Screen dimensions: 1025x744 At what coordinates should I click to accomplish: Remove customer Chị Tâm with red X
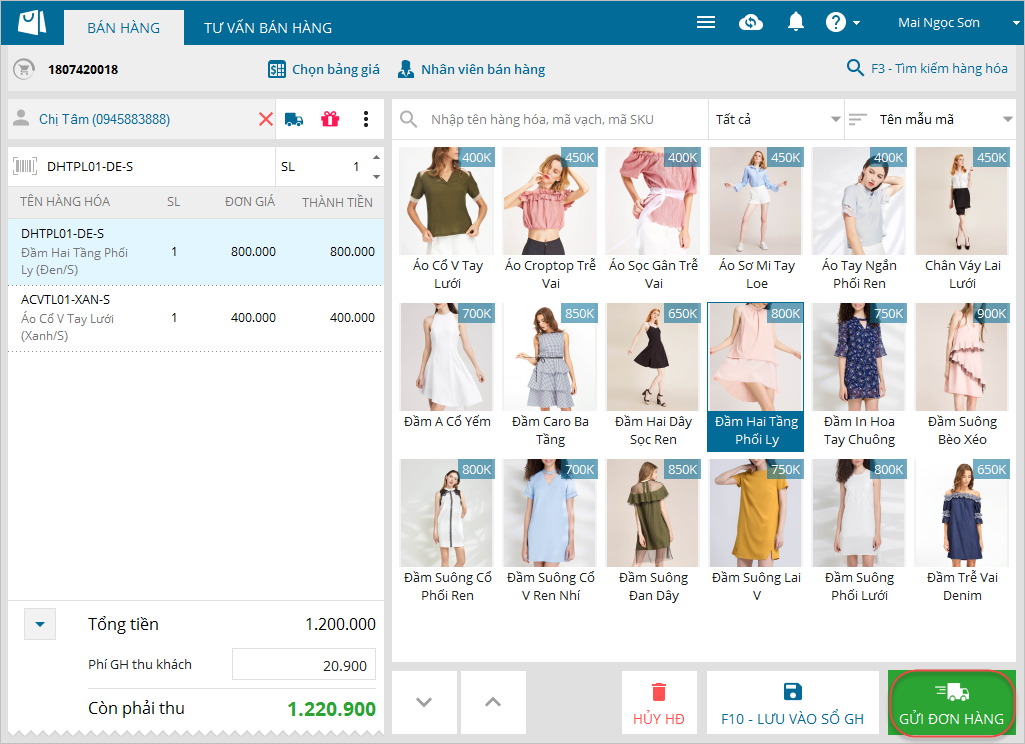tap(266, 119)
